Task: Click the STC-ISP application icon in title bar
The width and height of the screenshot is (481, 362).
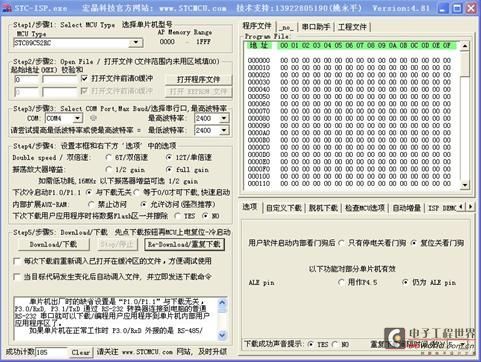Action: pos(7,8)
